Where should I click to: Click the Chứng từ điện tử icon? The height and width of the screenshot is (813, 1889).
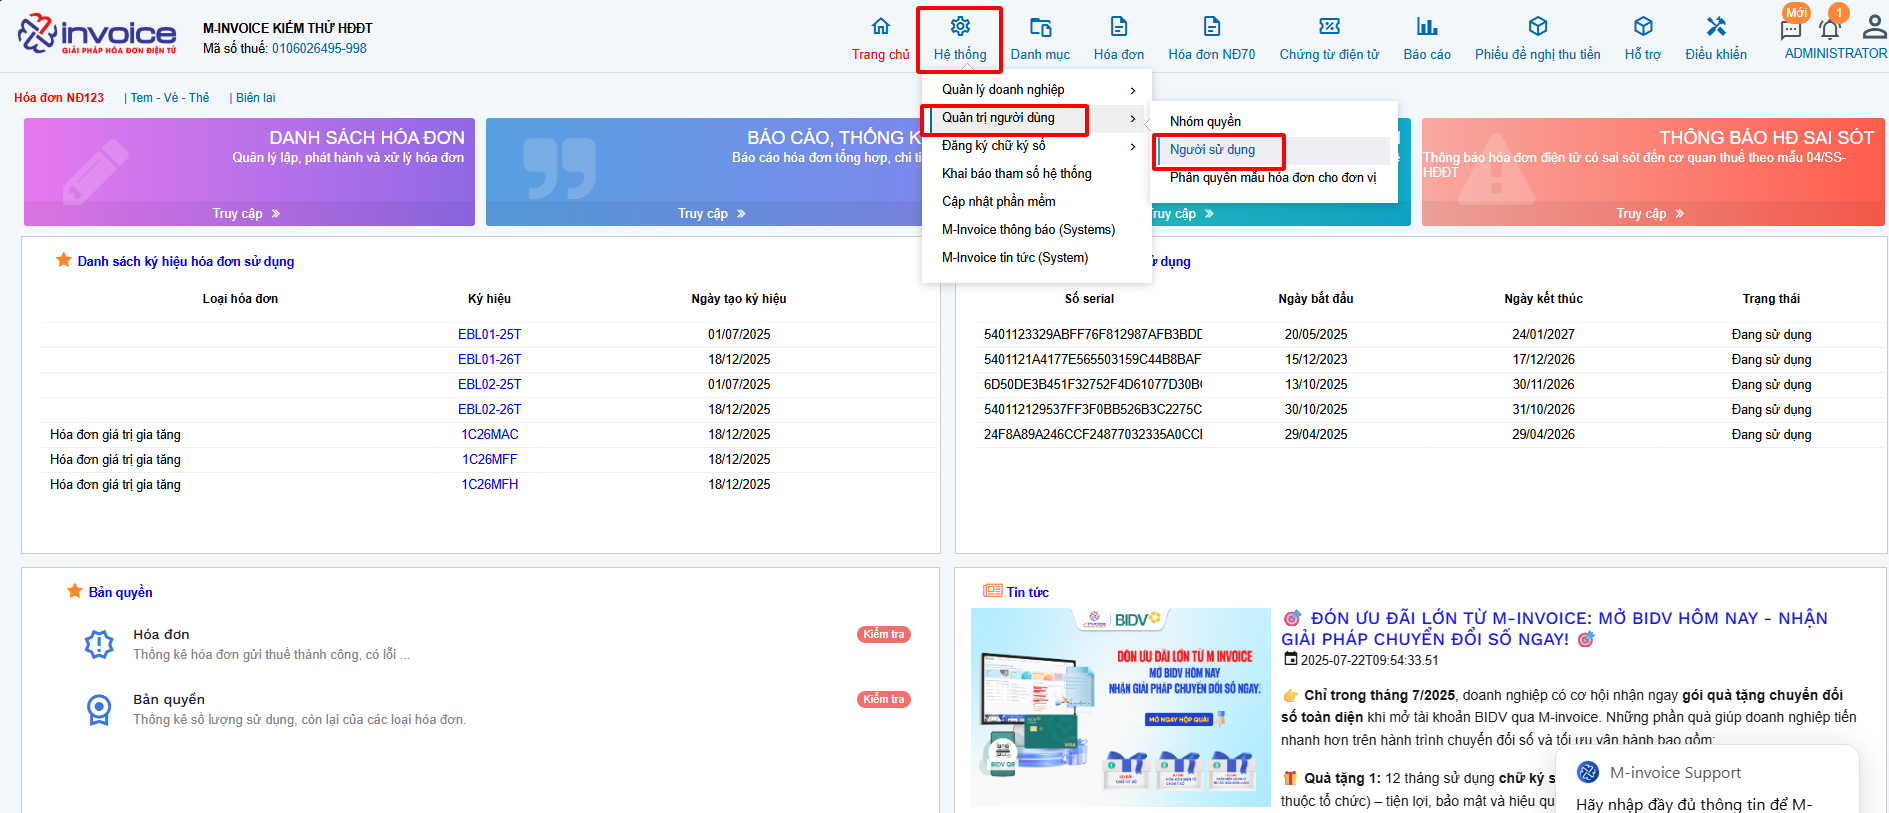[x=1329, y=27]
